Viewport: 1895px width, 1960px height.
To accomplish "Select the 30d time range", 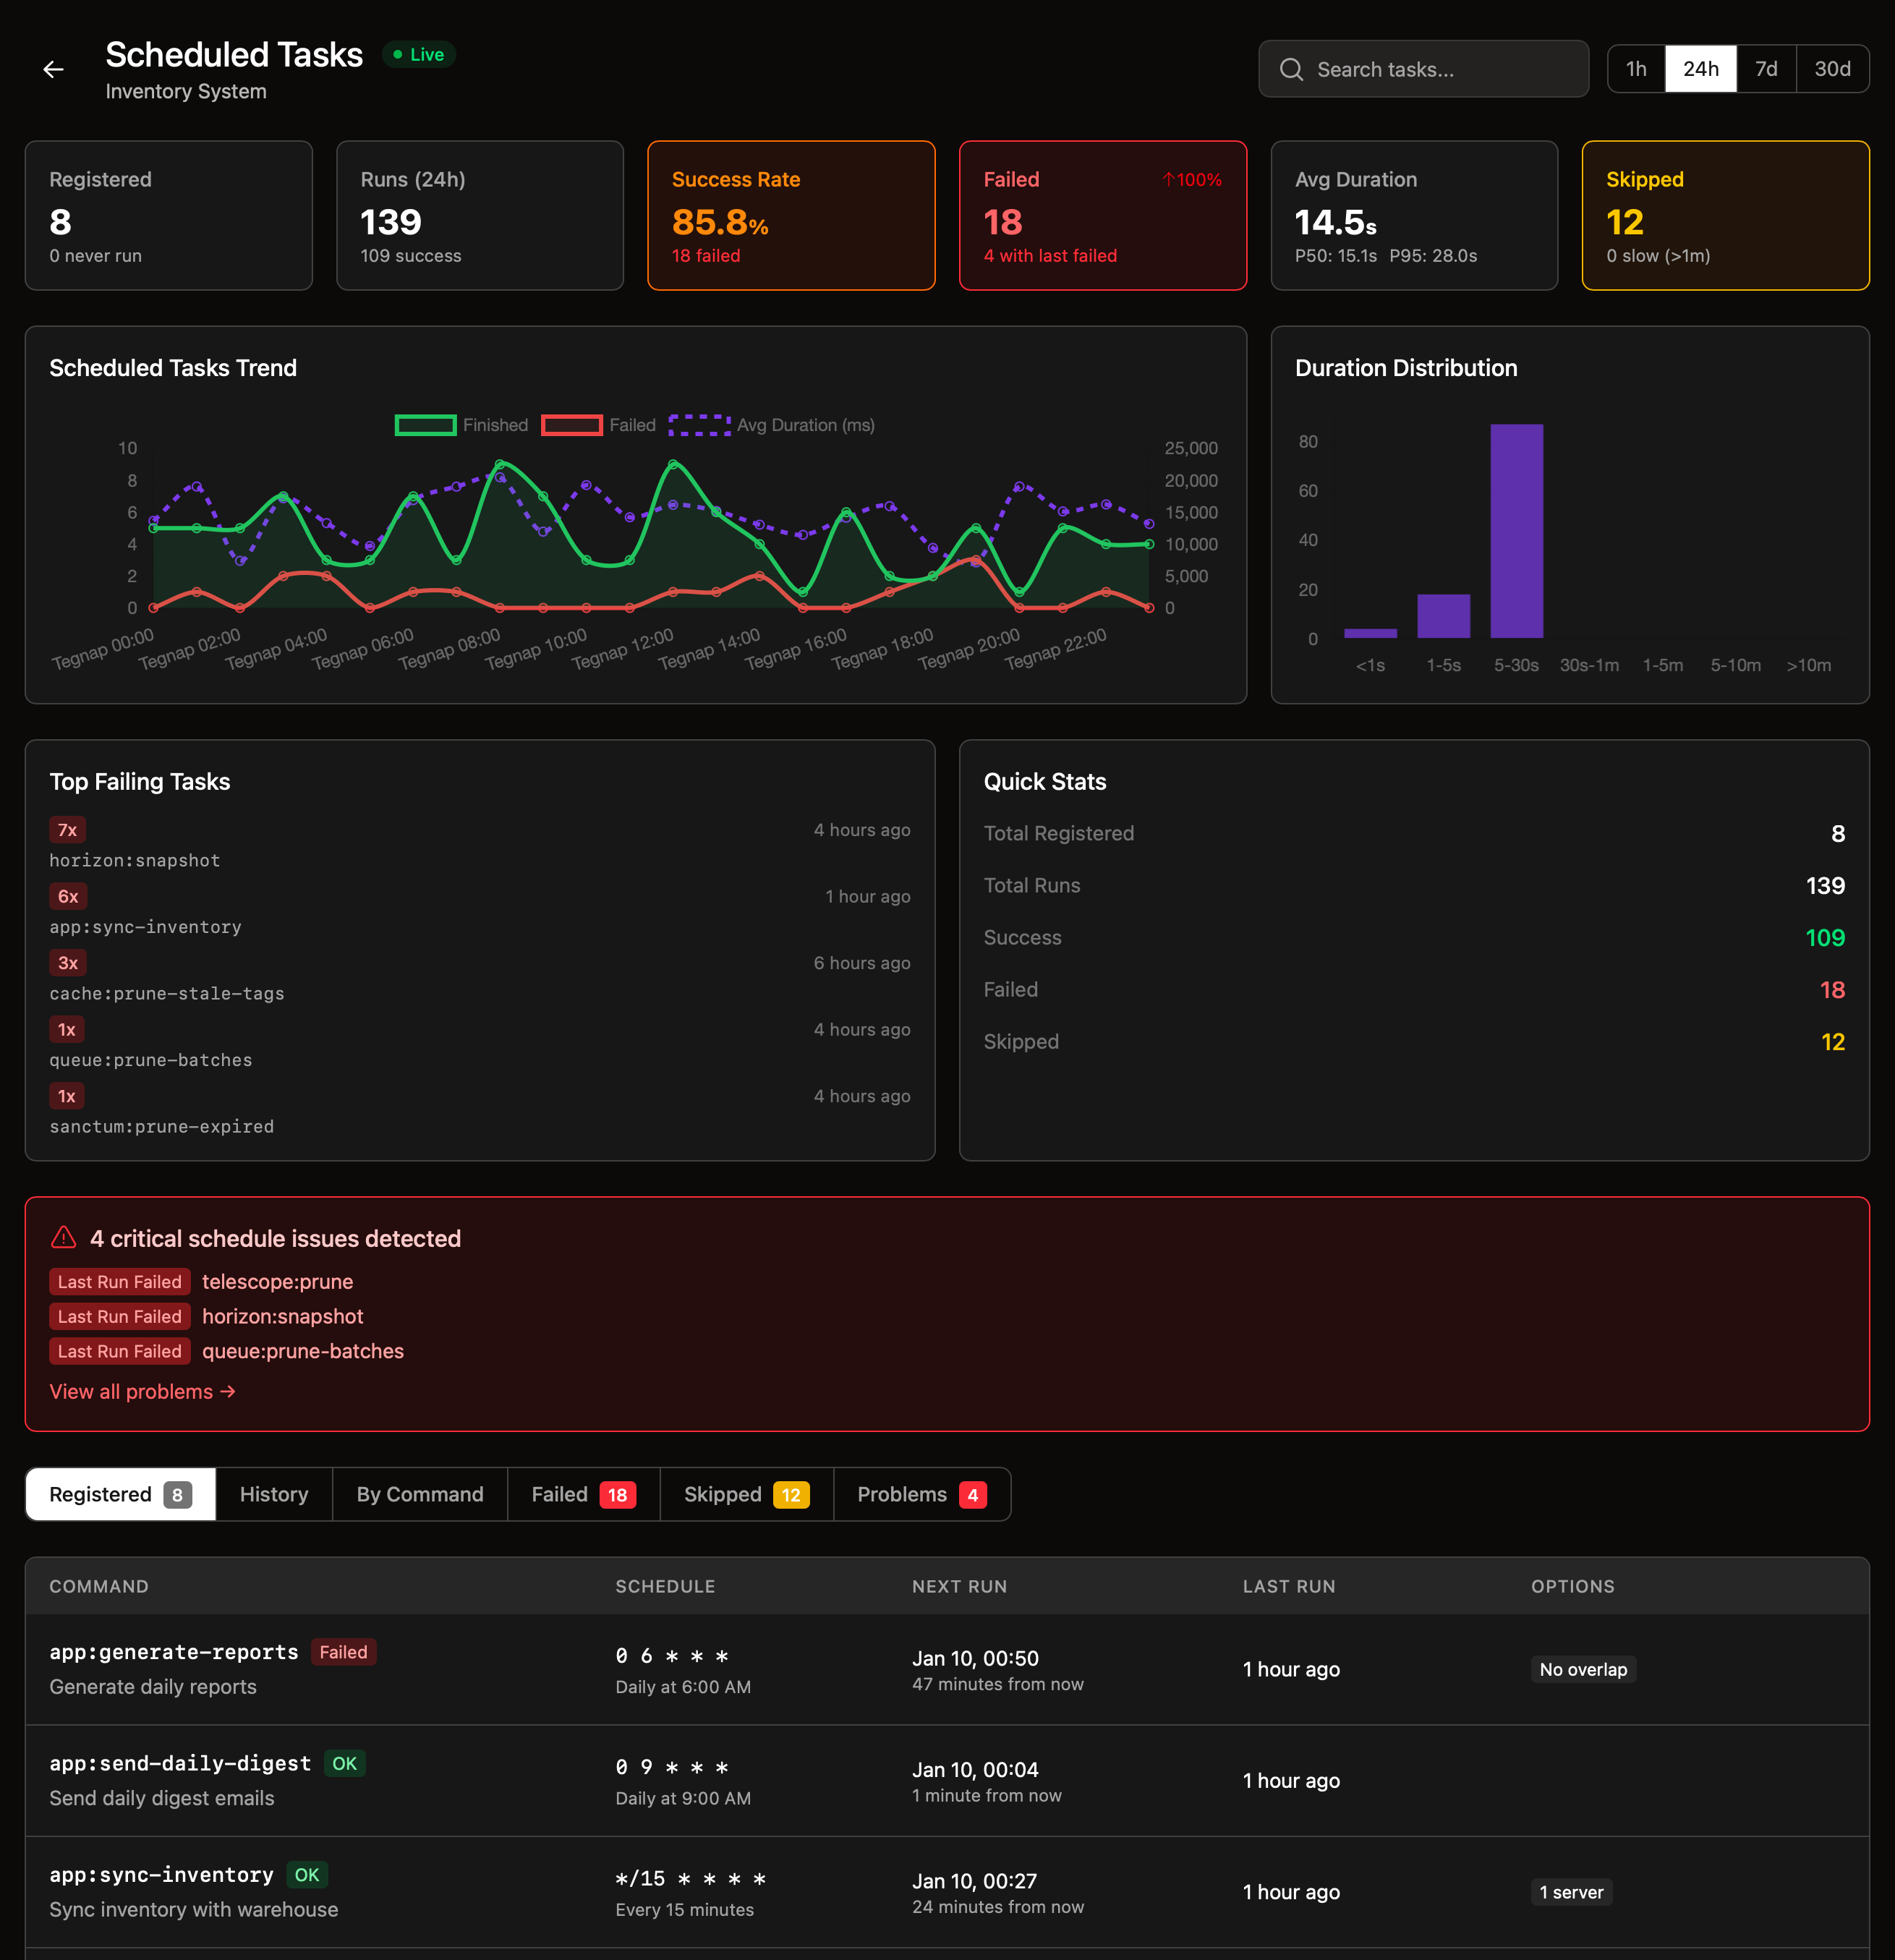I will (x=1832, y=69).
